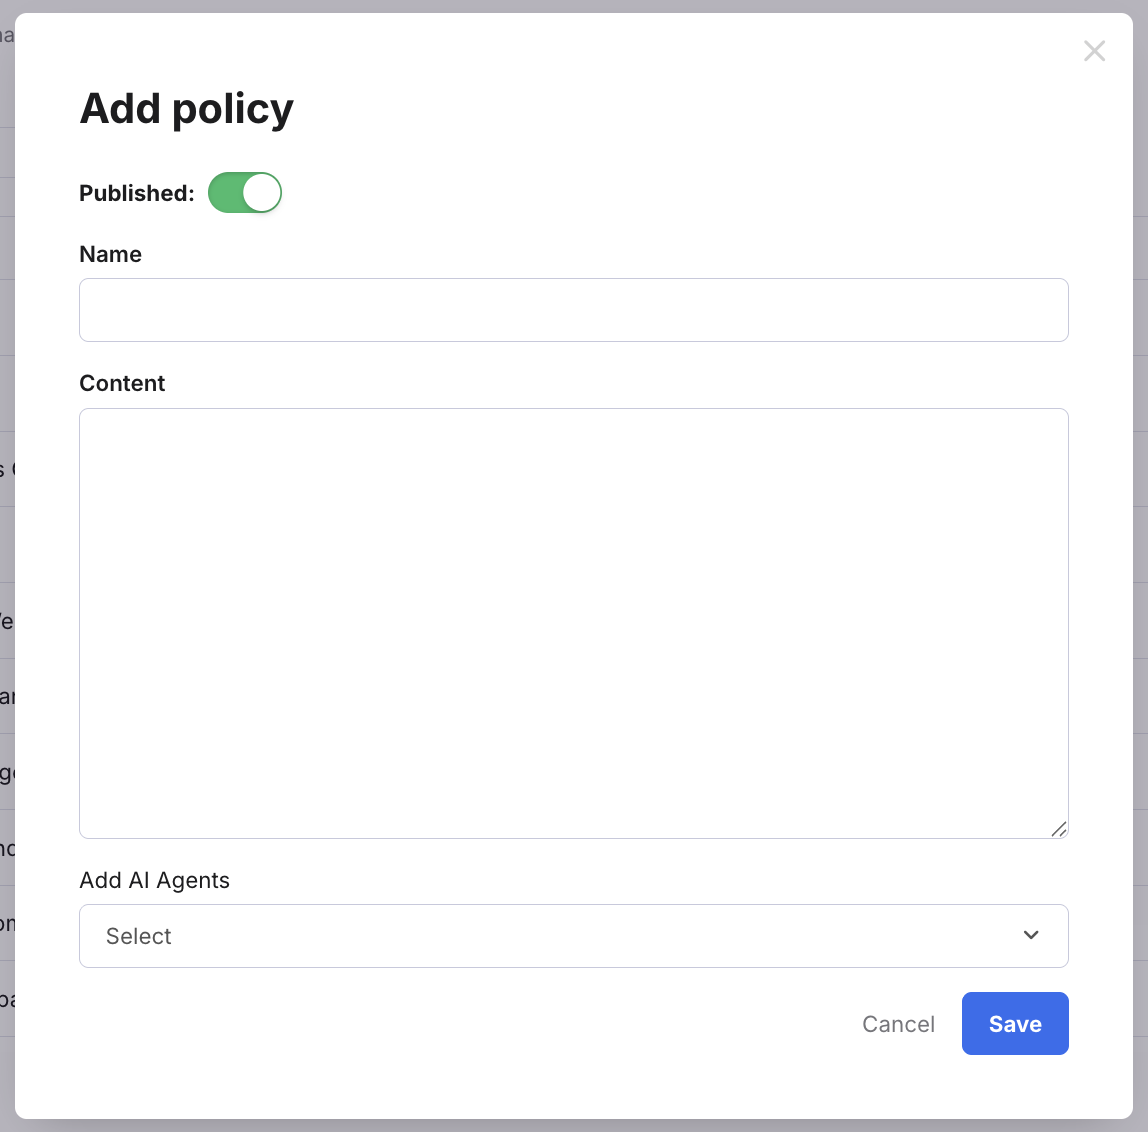This screenshot has height=1132, width=1148.
Task: Click the Add policy heading
Action: pos(187,108)
